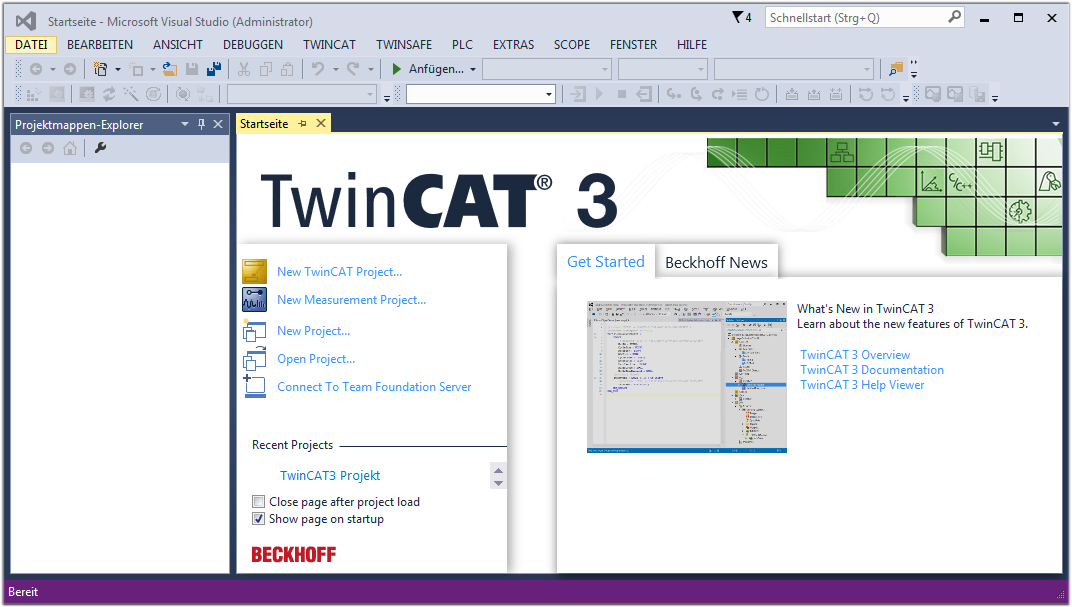Screen dimensions: 1072x607
Task: Enable 'Close page after project load'
Action: (258, 501)
